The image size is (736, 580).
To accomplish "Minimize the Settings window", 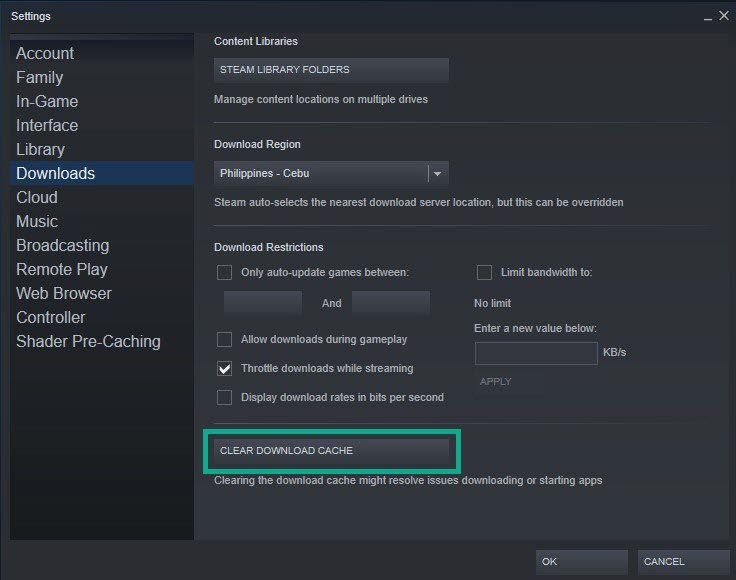I will point(708,17).
